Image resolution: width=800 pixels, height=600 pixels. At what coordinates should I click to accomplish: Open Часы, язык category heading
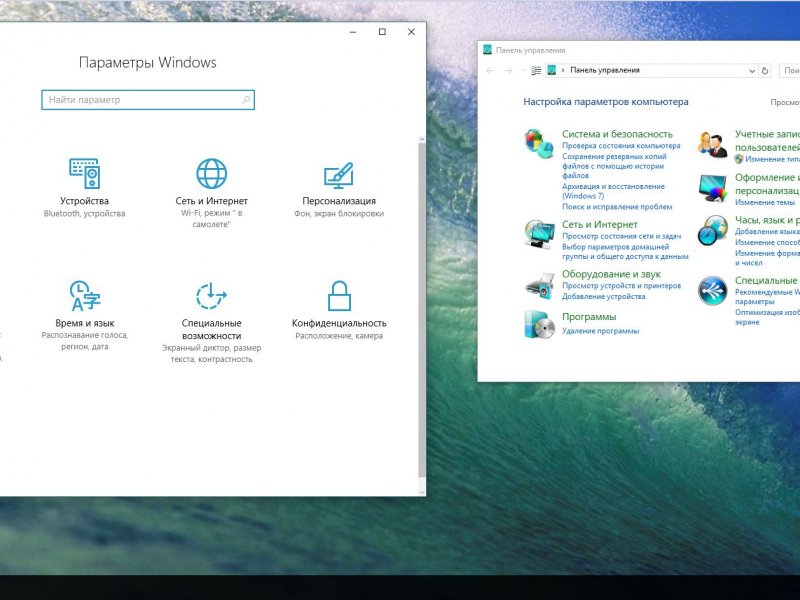767,220
